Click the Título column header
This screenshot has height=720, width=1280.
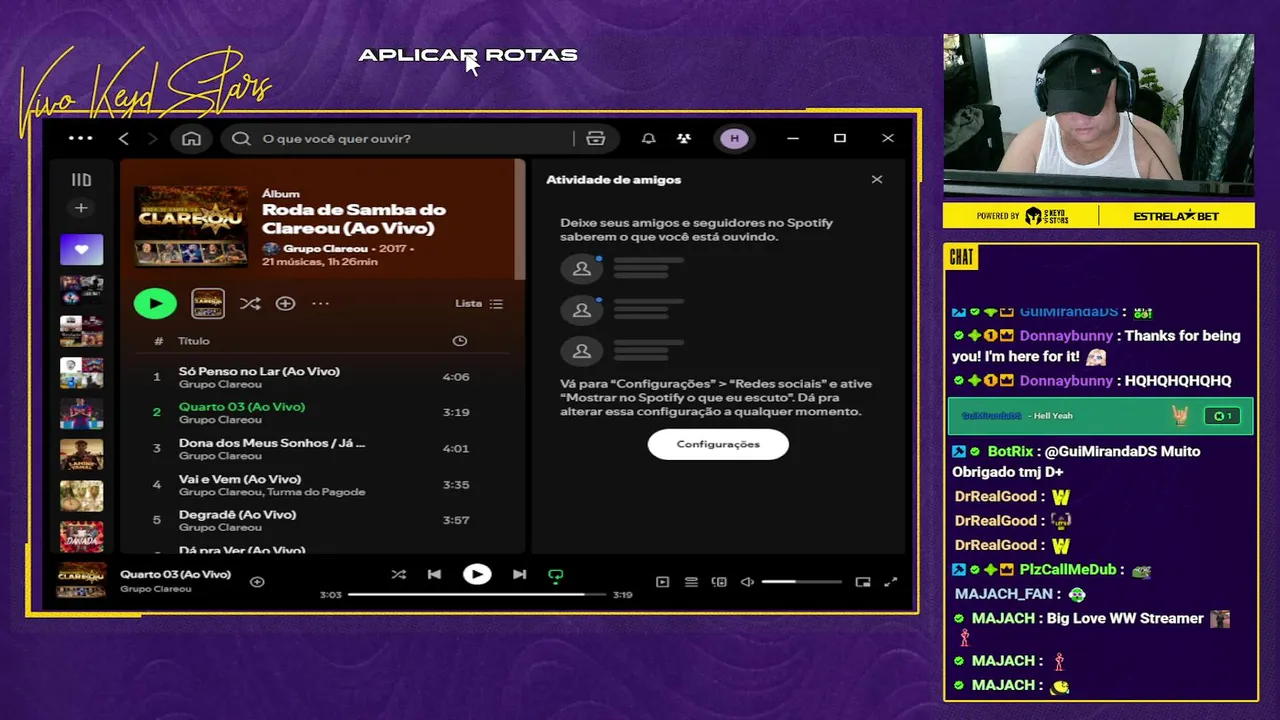click(x=194, y=341)
